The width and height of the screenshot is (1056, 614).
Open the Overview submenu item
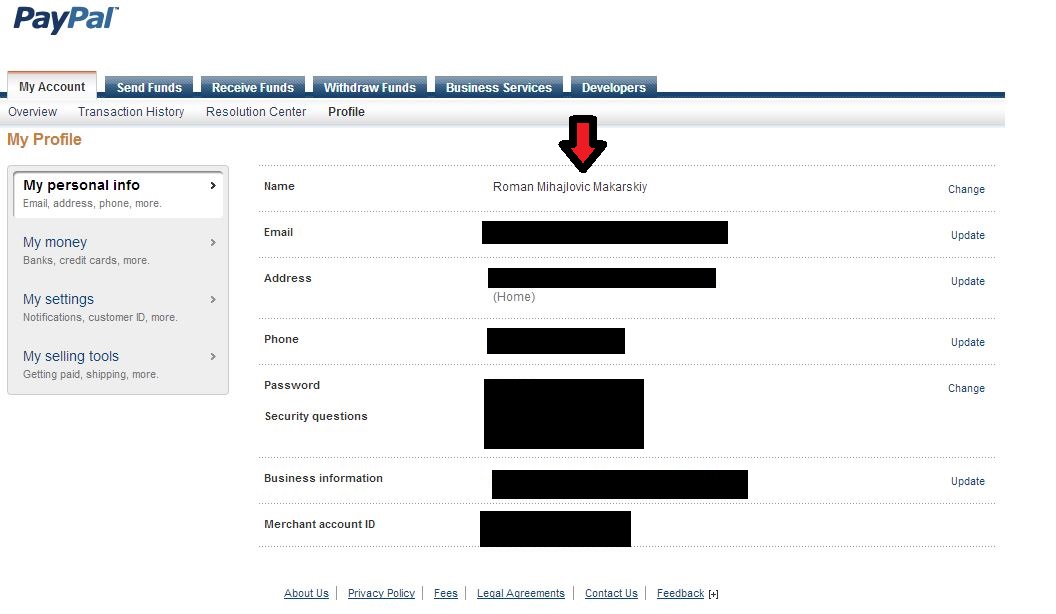(x=32, y=112)
